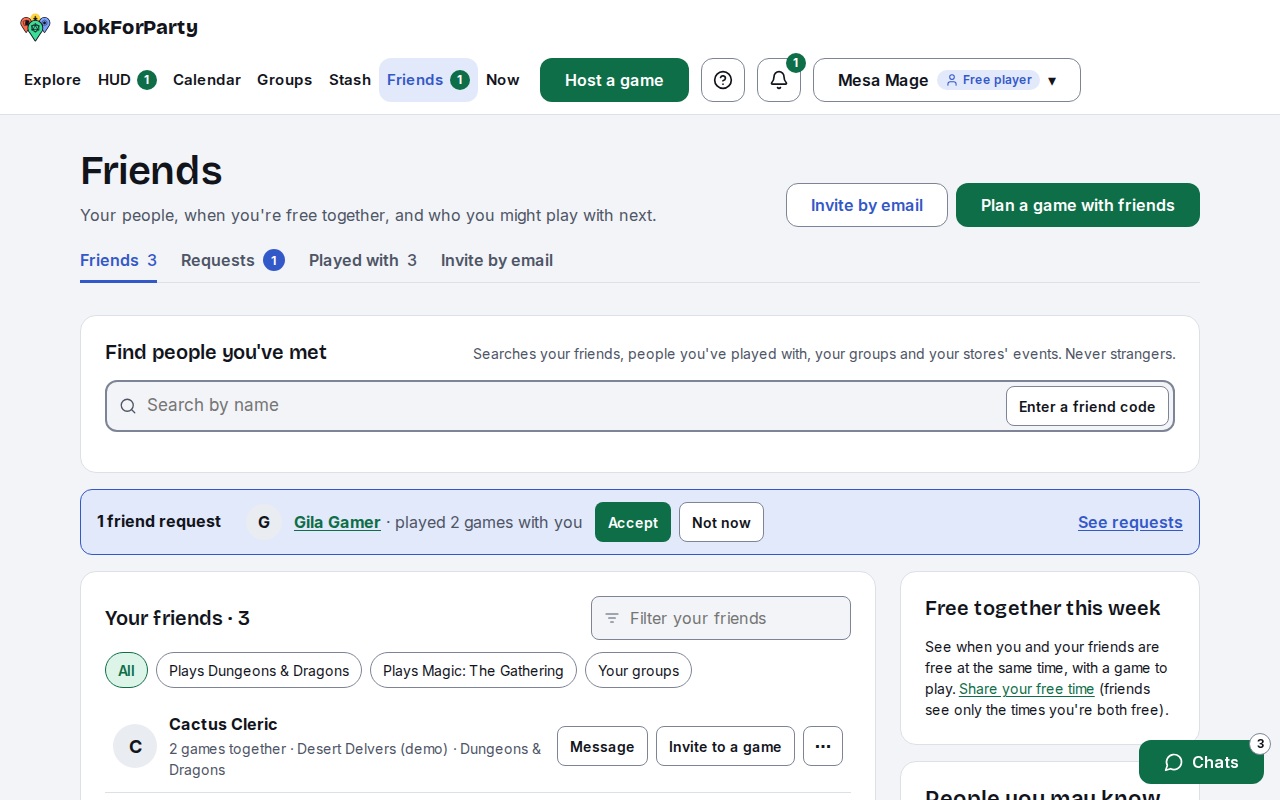1280x800 pixels.
Task: Click the Gila Gamer avatar
Action: click(x=264, y=522)
